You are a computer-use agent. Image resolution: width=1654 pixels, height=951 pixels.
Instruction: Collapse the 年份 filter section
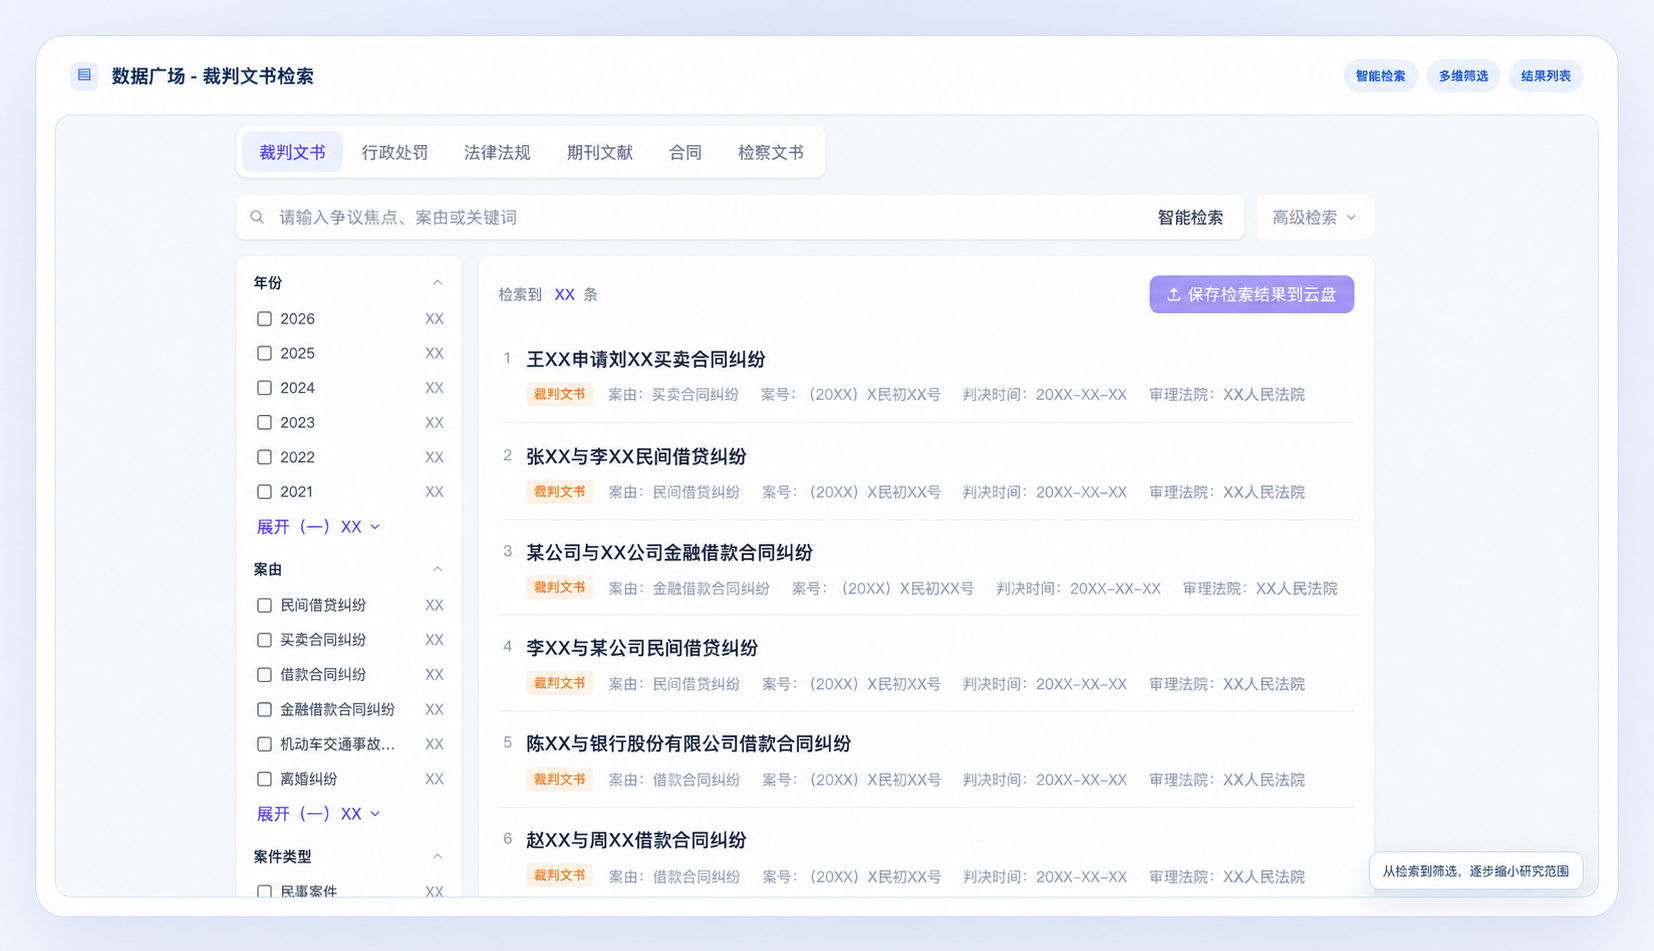[437, 283]
